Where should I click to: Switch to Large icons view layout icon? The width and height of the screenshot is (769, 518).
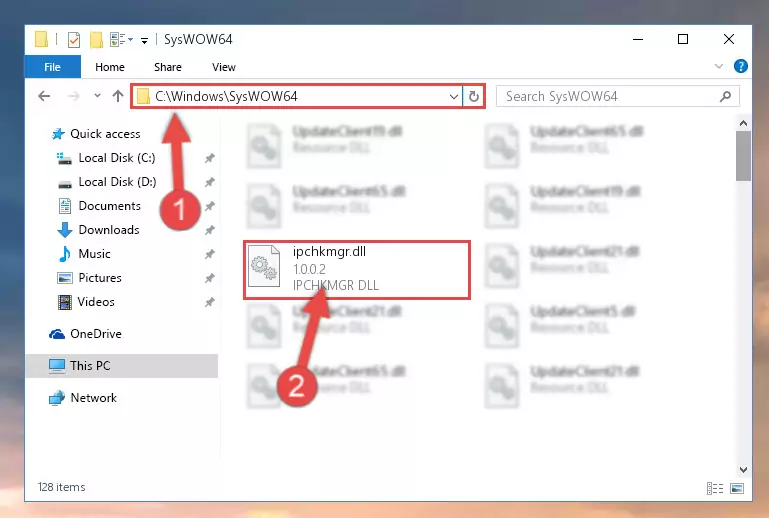(x=737, y=488)
